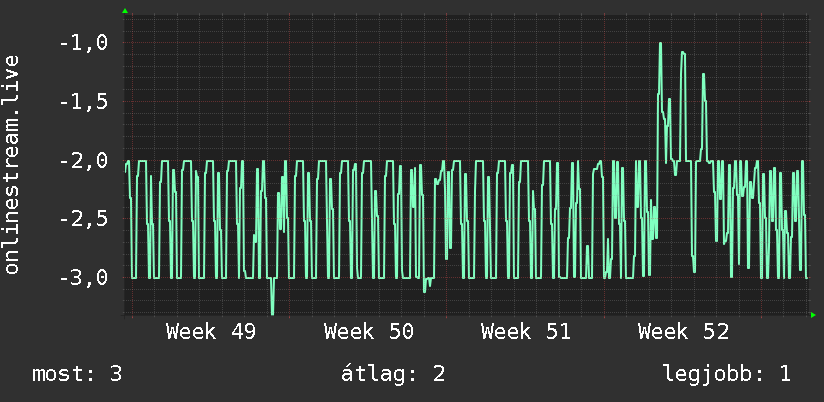The height and width of the screenshot is (402, 824).
Task: Click the '-2,5' y-axis value
Action: [83, 219]
